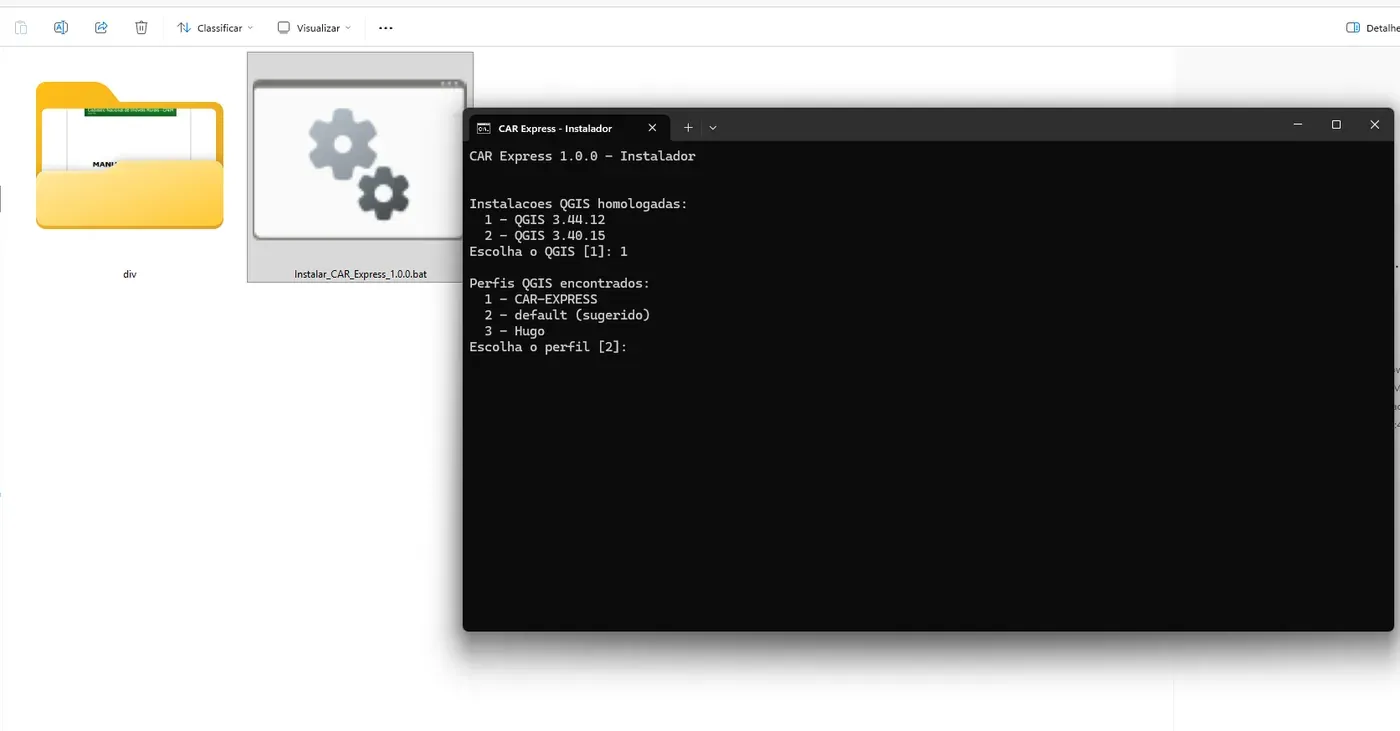Select the CAR Express - Instalador terminal tab
1400x731 pixels.
coord(567,127)
